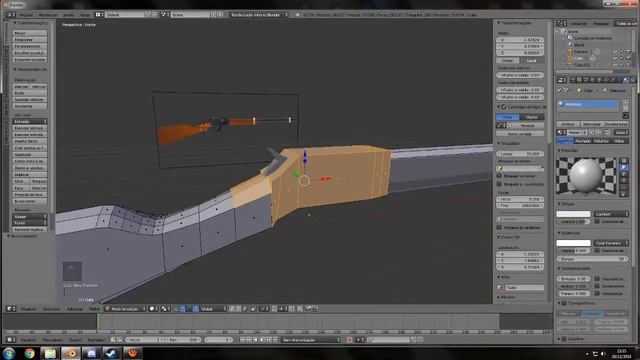Toggle the 3D manipulator widget icon

coord(177,309)
